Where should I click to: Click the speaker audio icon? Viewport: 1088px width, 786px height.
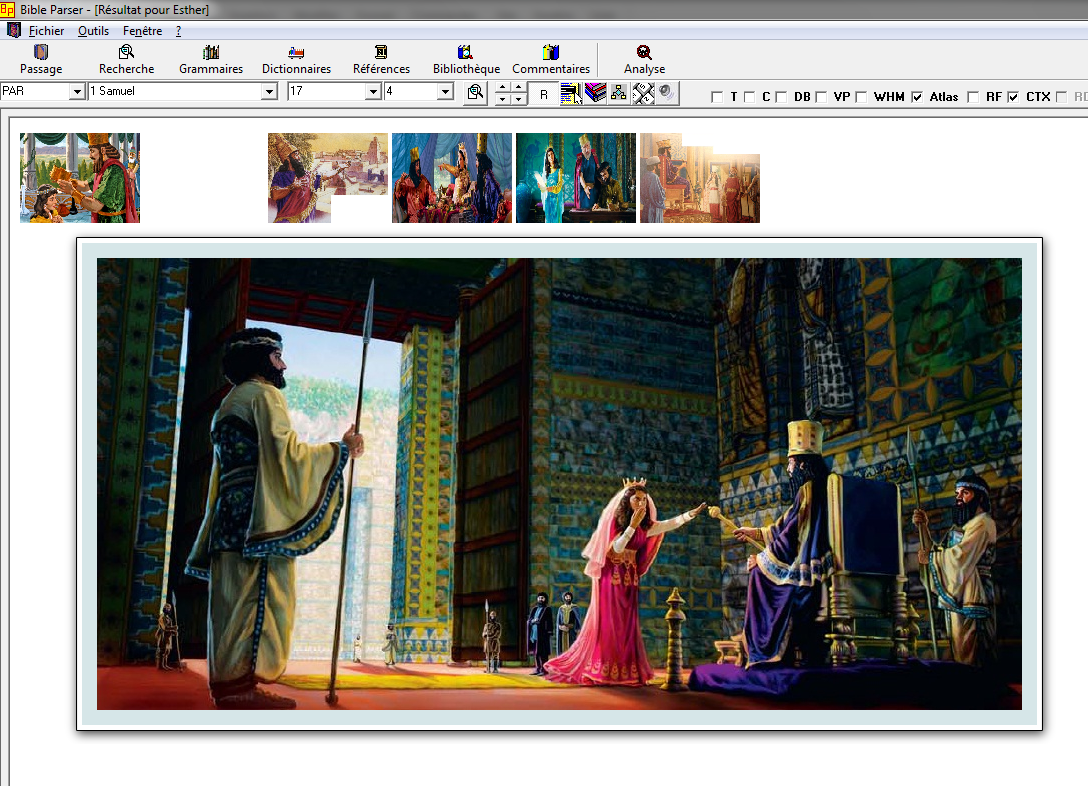click(x=667, y=93)
